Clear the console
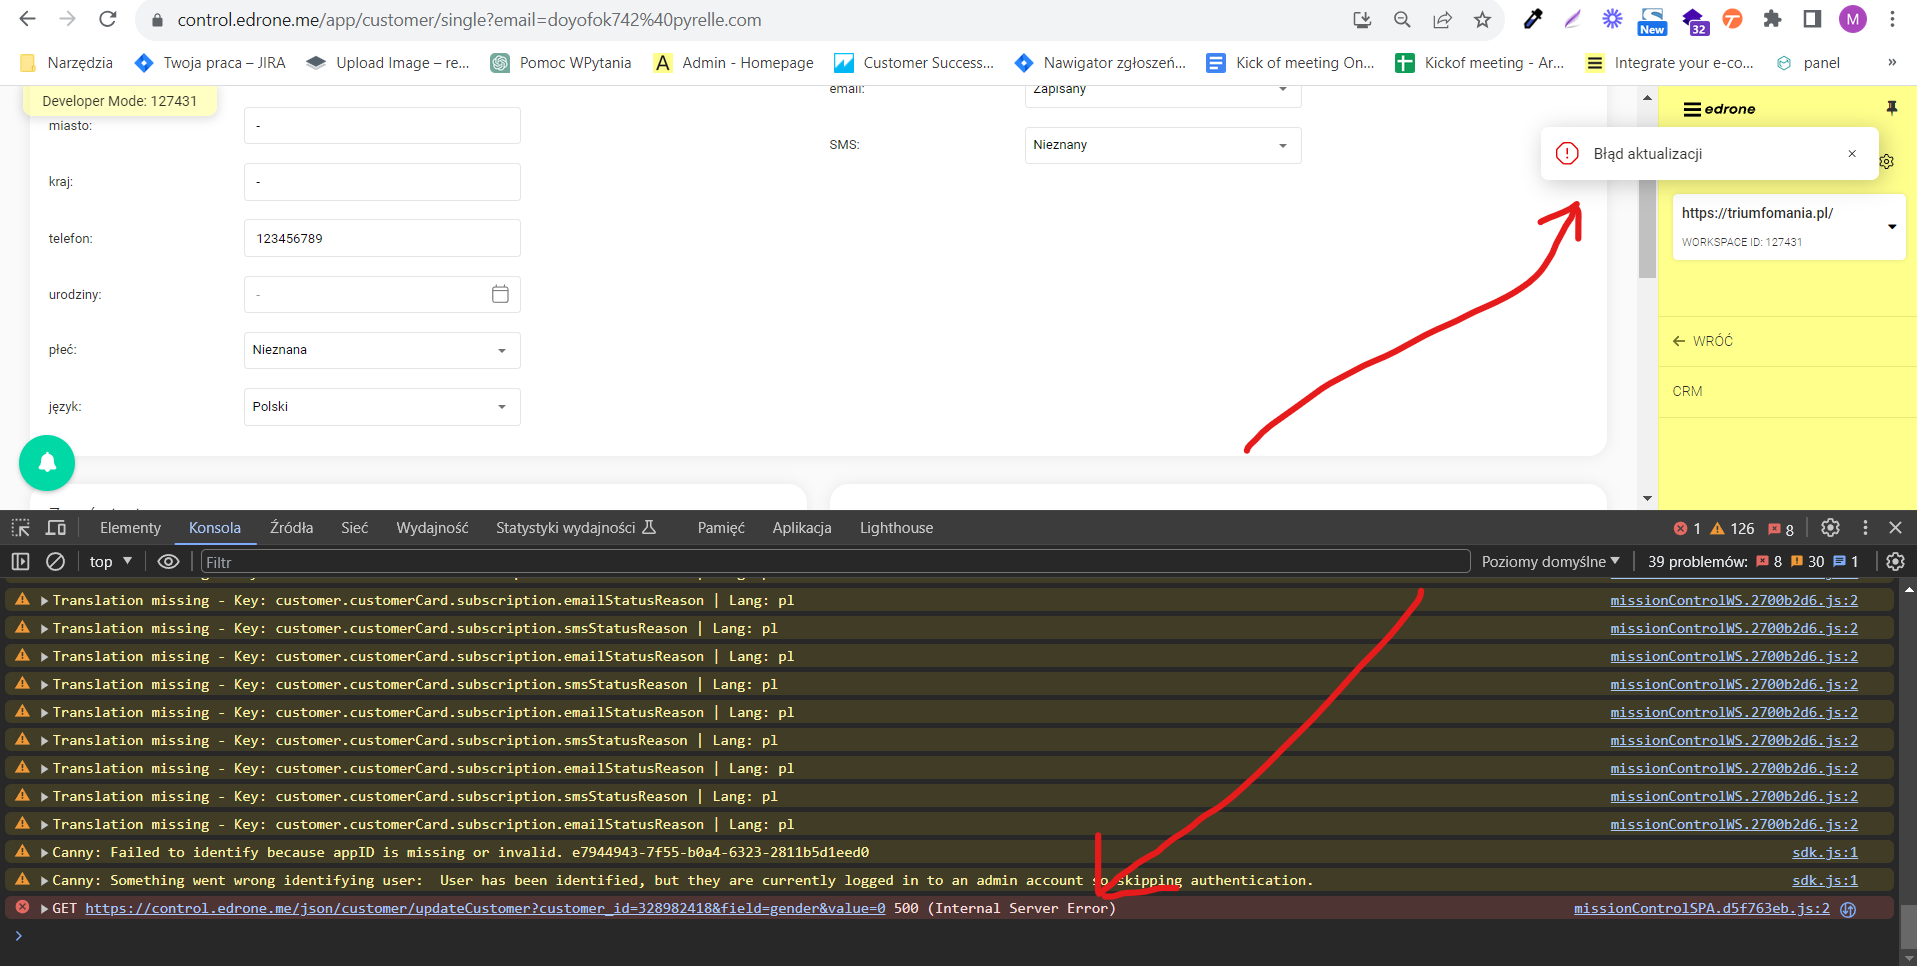Image resolution: width=1917 pixels, height=966 pixels. [x=56, y=562]
